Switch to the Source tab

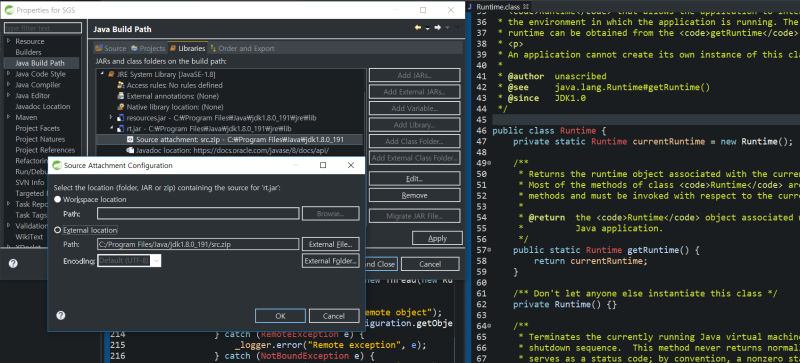(111, 49)
